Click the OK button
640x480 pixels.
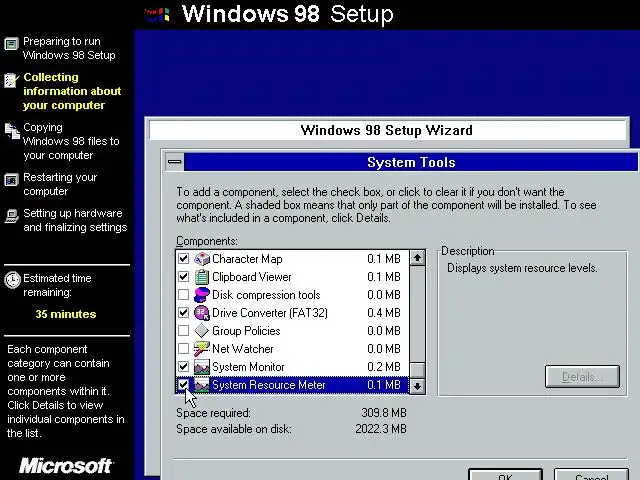(x=505, y=475)
